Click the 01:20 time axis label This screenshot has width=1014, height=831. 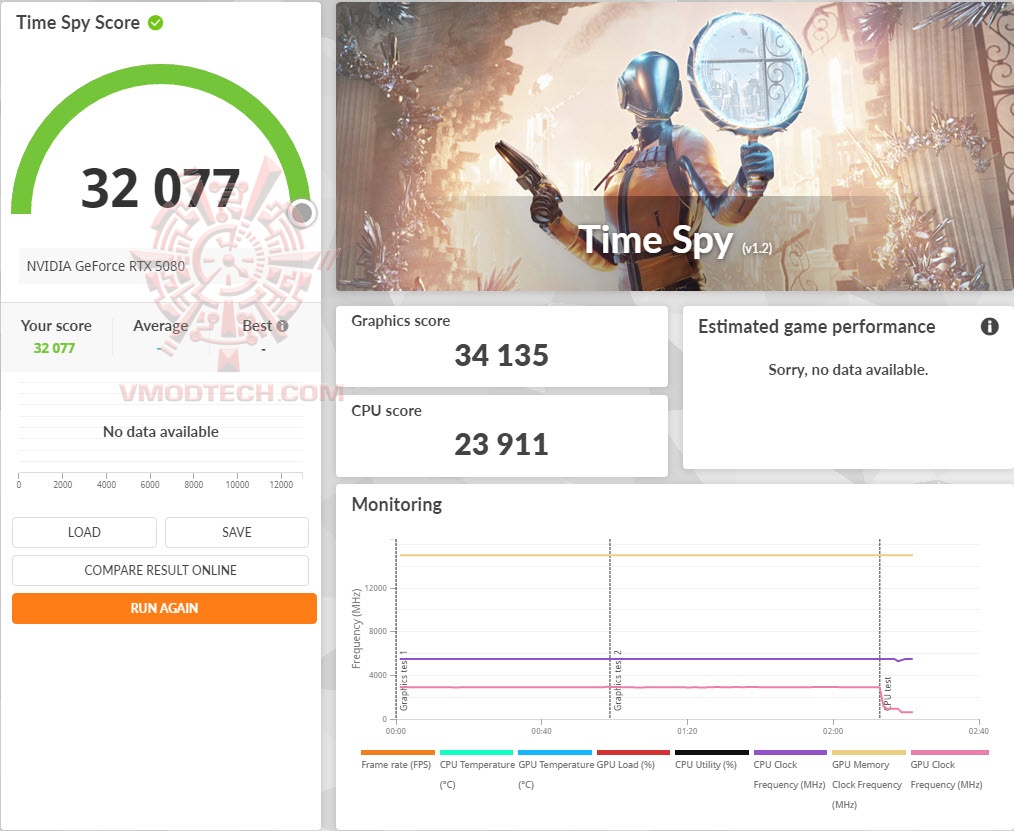(x=687, y=731)
